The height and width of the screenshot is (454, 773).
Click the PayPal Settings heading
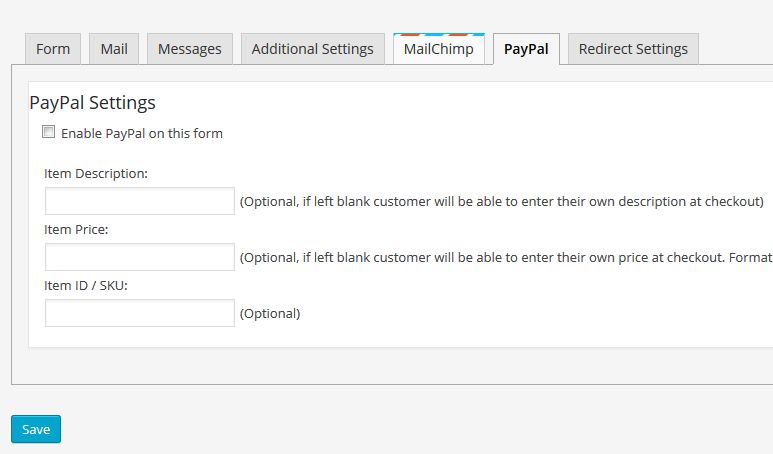[92, 103]
